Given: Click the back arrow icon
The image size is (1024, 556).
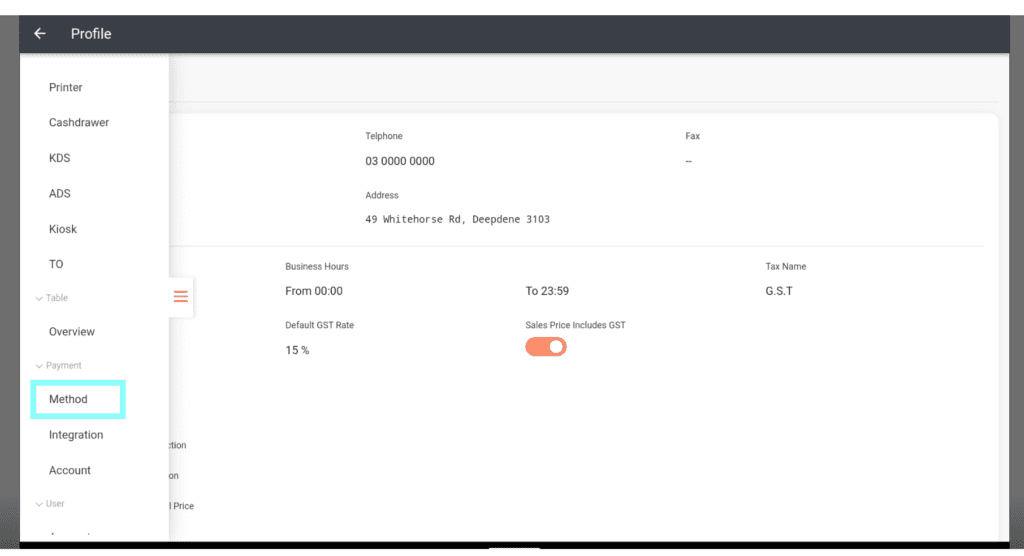Looking at the screenshot, I should point(40,34).
